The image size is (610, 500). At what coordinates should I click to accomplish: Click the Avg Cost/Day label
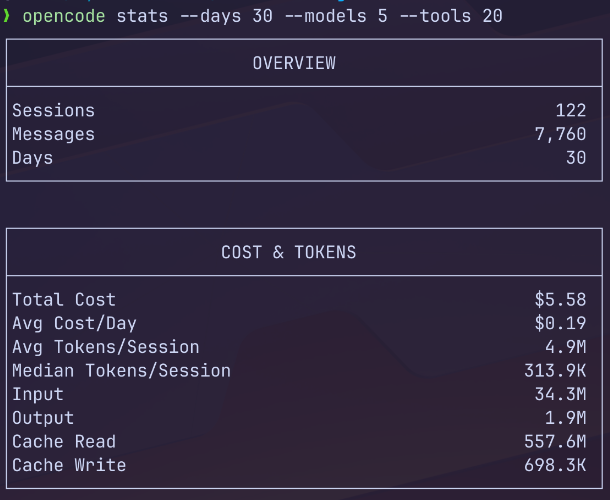[x=74, y=323]
